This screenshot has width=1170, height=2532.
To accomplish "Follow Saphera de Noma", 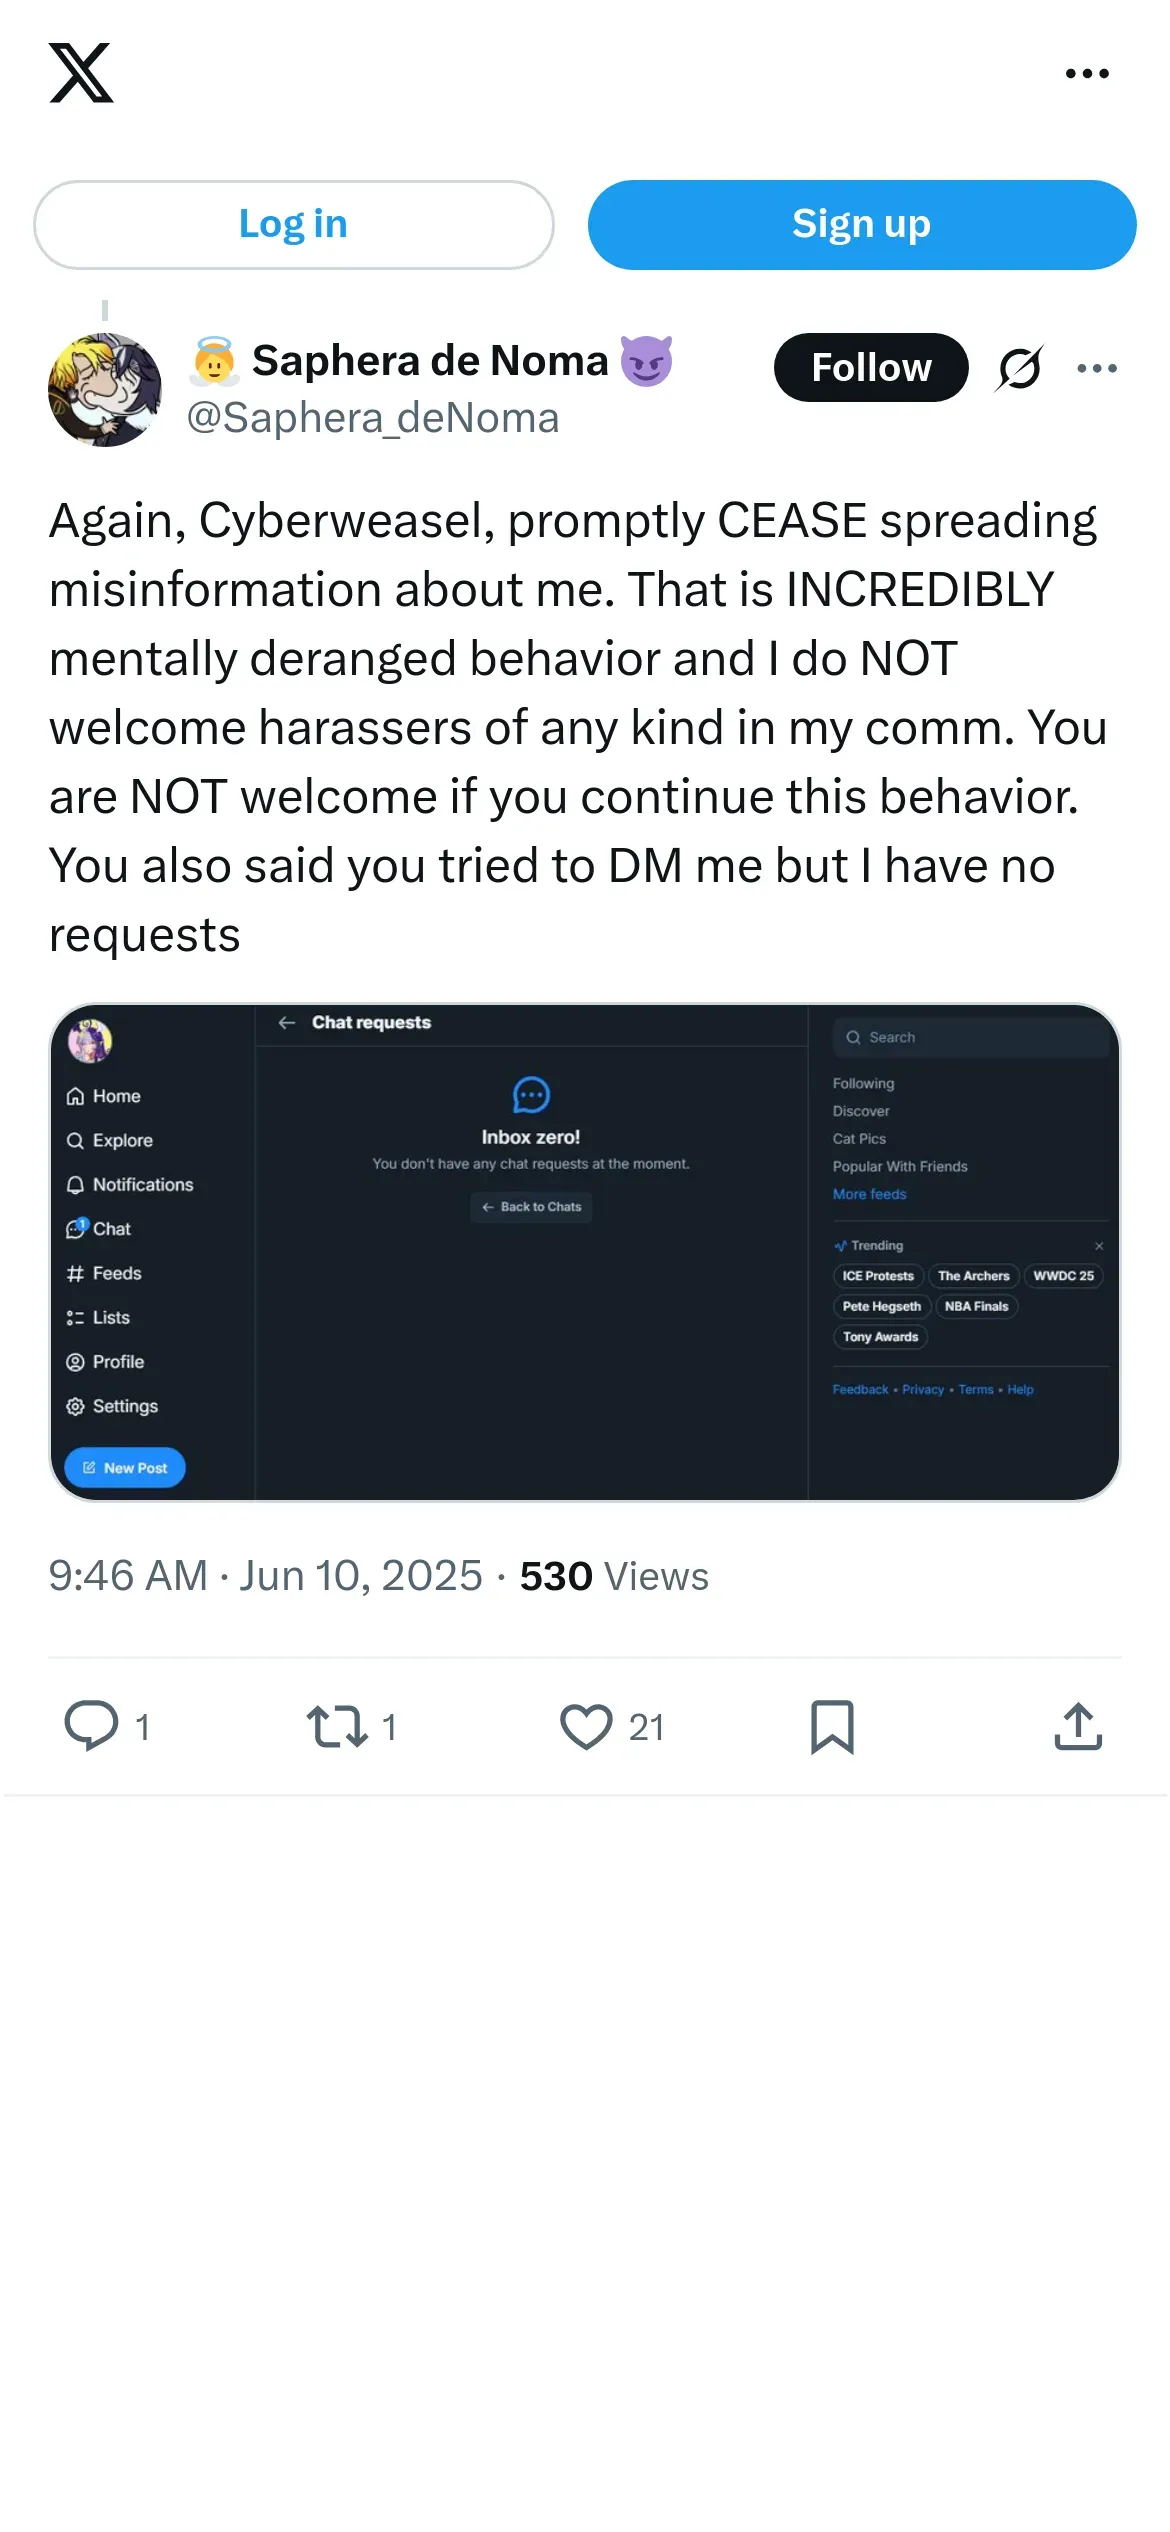I will point(870,367).
